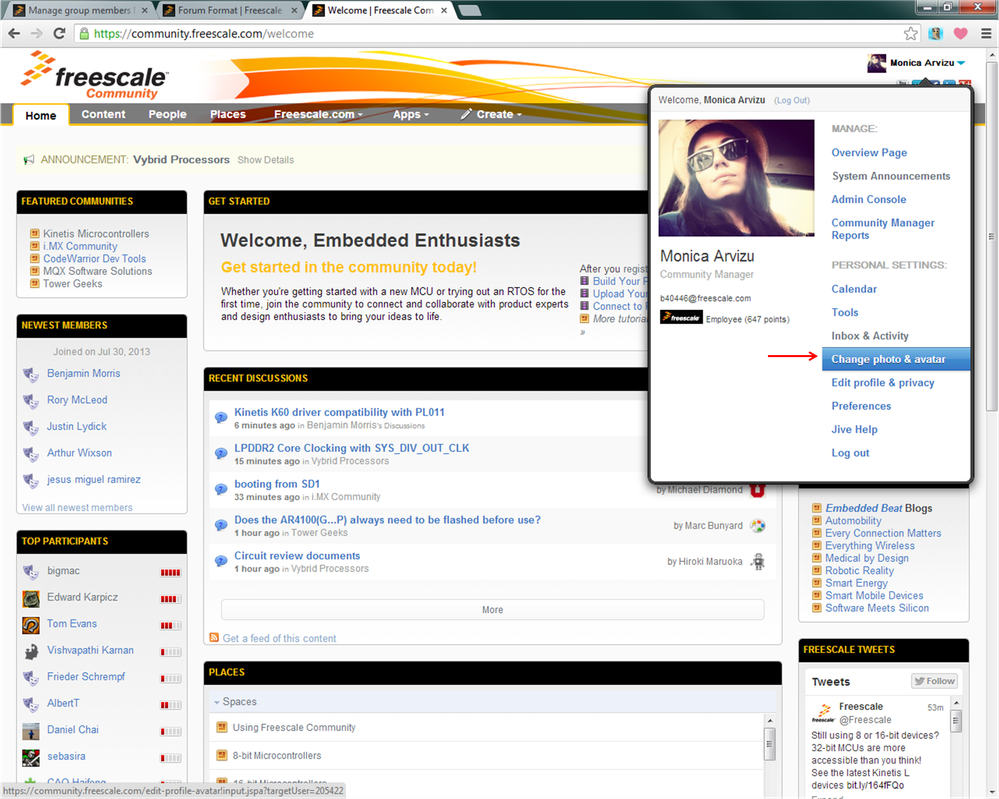
Task: Click View all newest members
Action: 77,507
